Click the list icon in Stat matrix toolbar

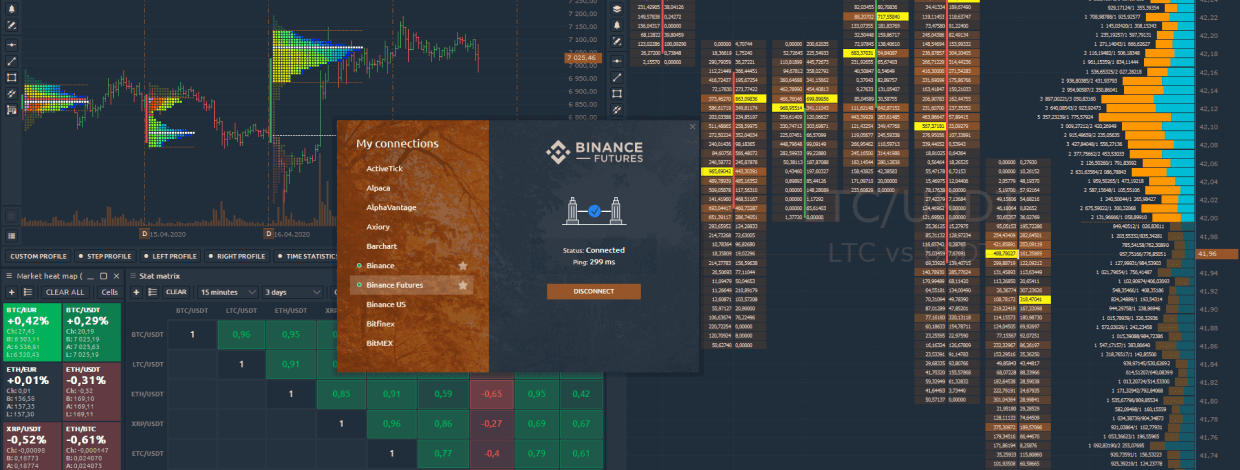[152, 292]
